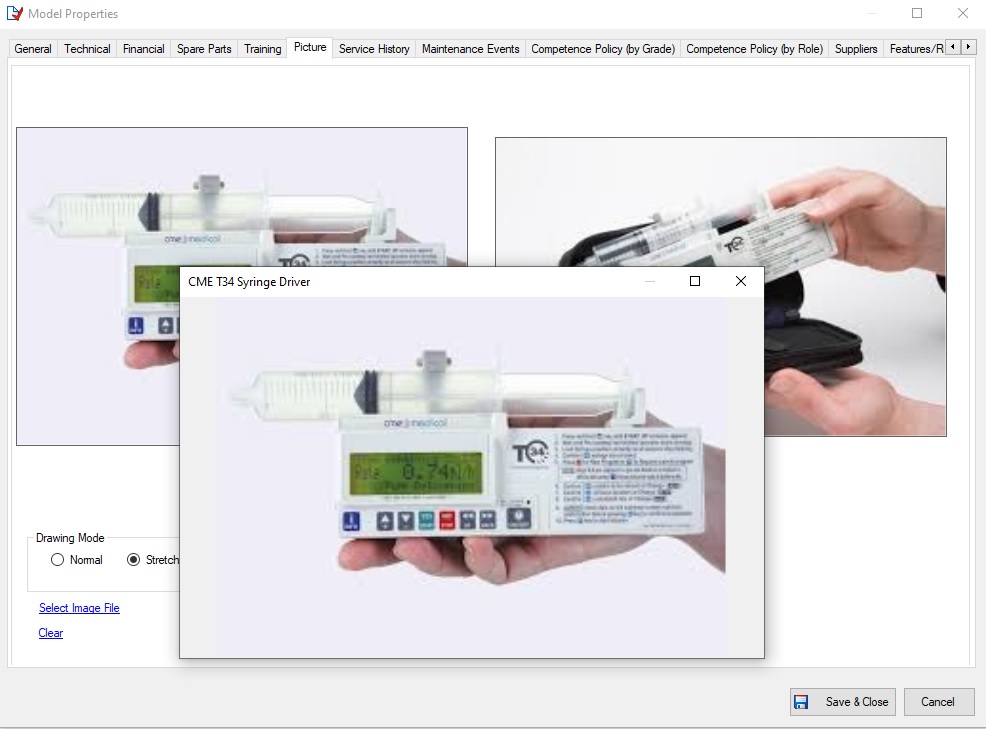Click Save & Close button
This screenshot has height=729, width=986.
coord(843,702)
